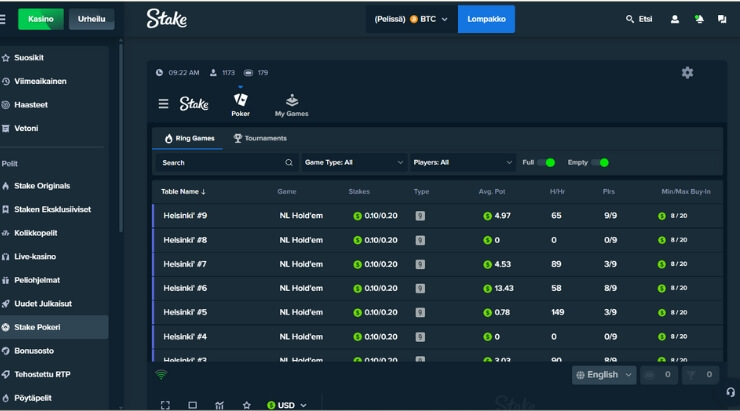Click the Stake logo inside poker lobby
The width and height of the screenshot is (740, 411).
tap(194, 103)
